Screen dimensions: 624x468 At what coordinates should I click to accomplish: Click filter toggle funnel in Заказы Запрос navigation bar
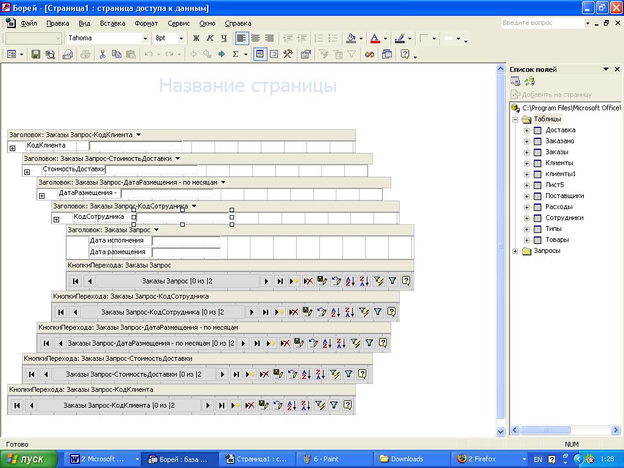[x=392, y=282]
